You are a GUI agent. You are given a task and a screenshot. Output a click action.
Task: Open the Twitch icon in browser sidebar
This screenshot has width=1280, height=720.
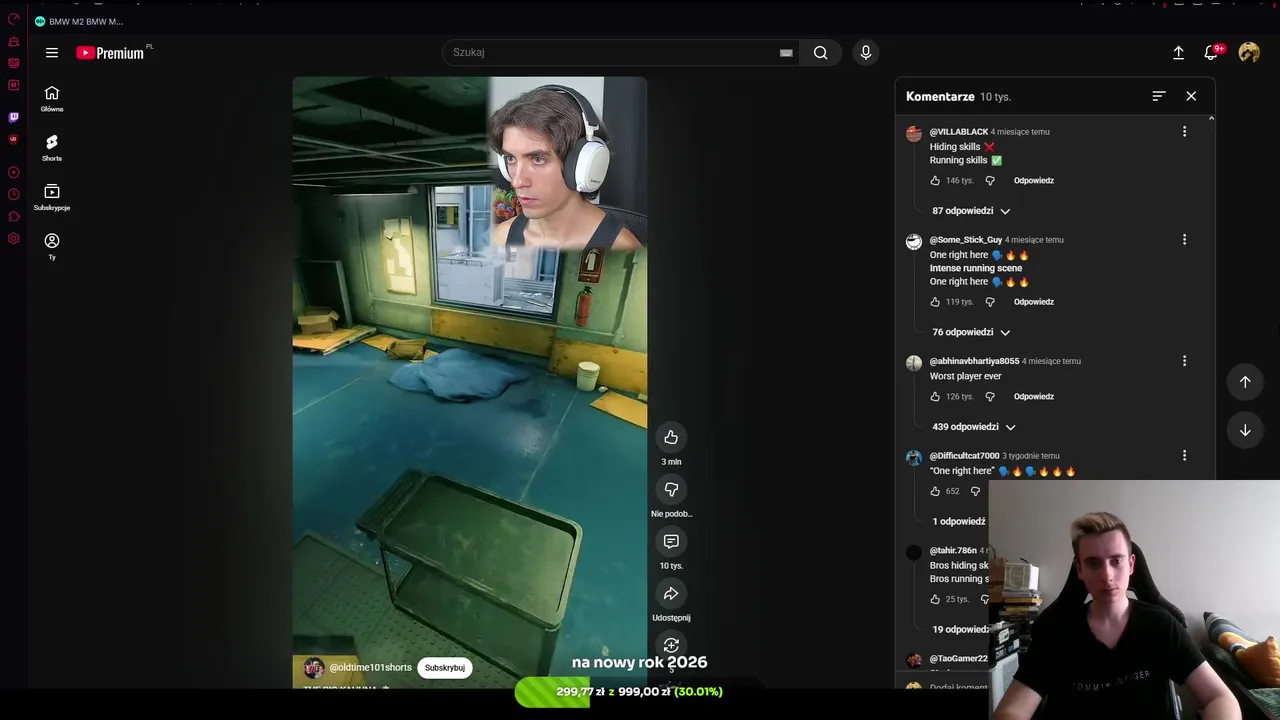click(13, 117)
